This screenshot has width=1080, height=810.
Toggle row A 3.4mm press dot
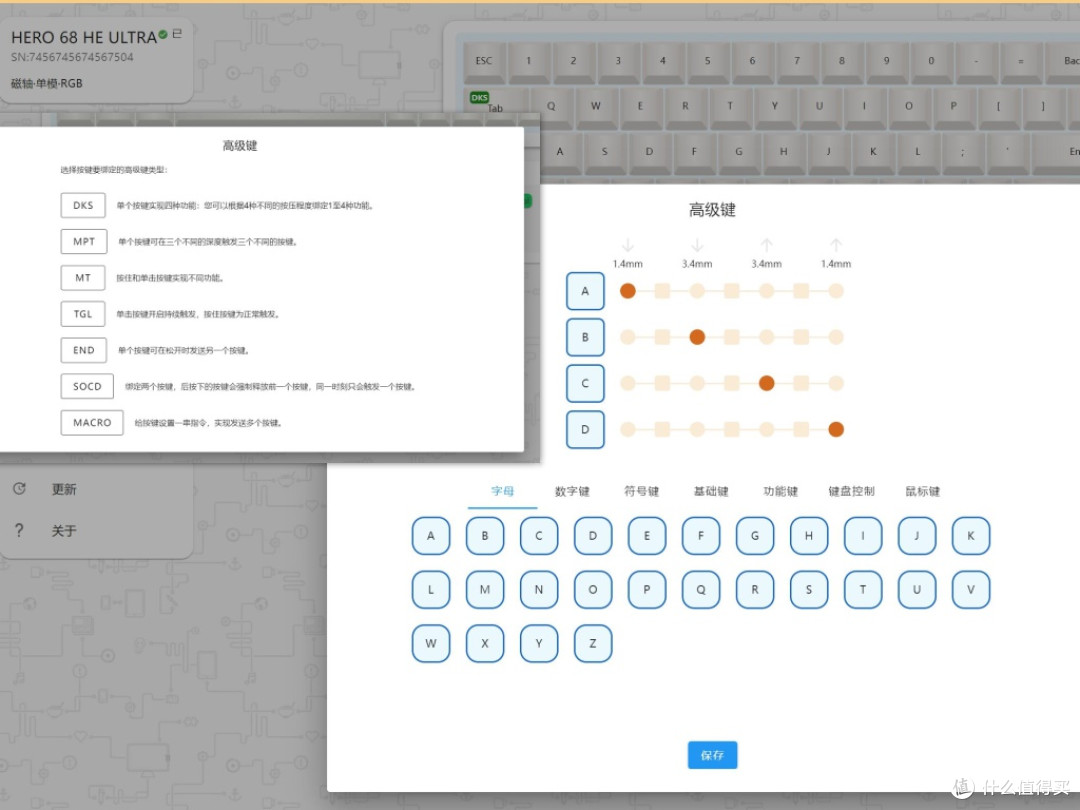pyautogui.click(x=697, y=291)
